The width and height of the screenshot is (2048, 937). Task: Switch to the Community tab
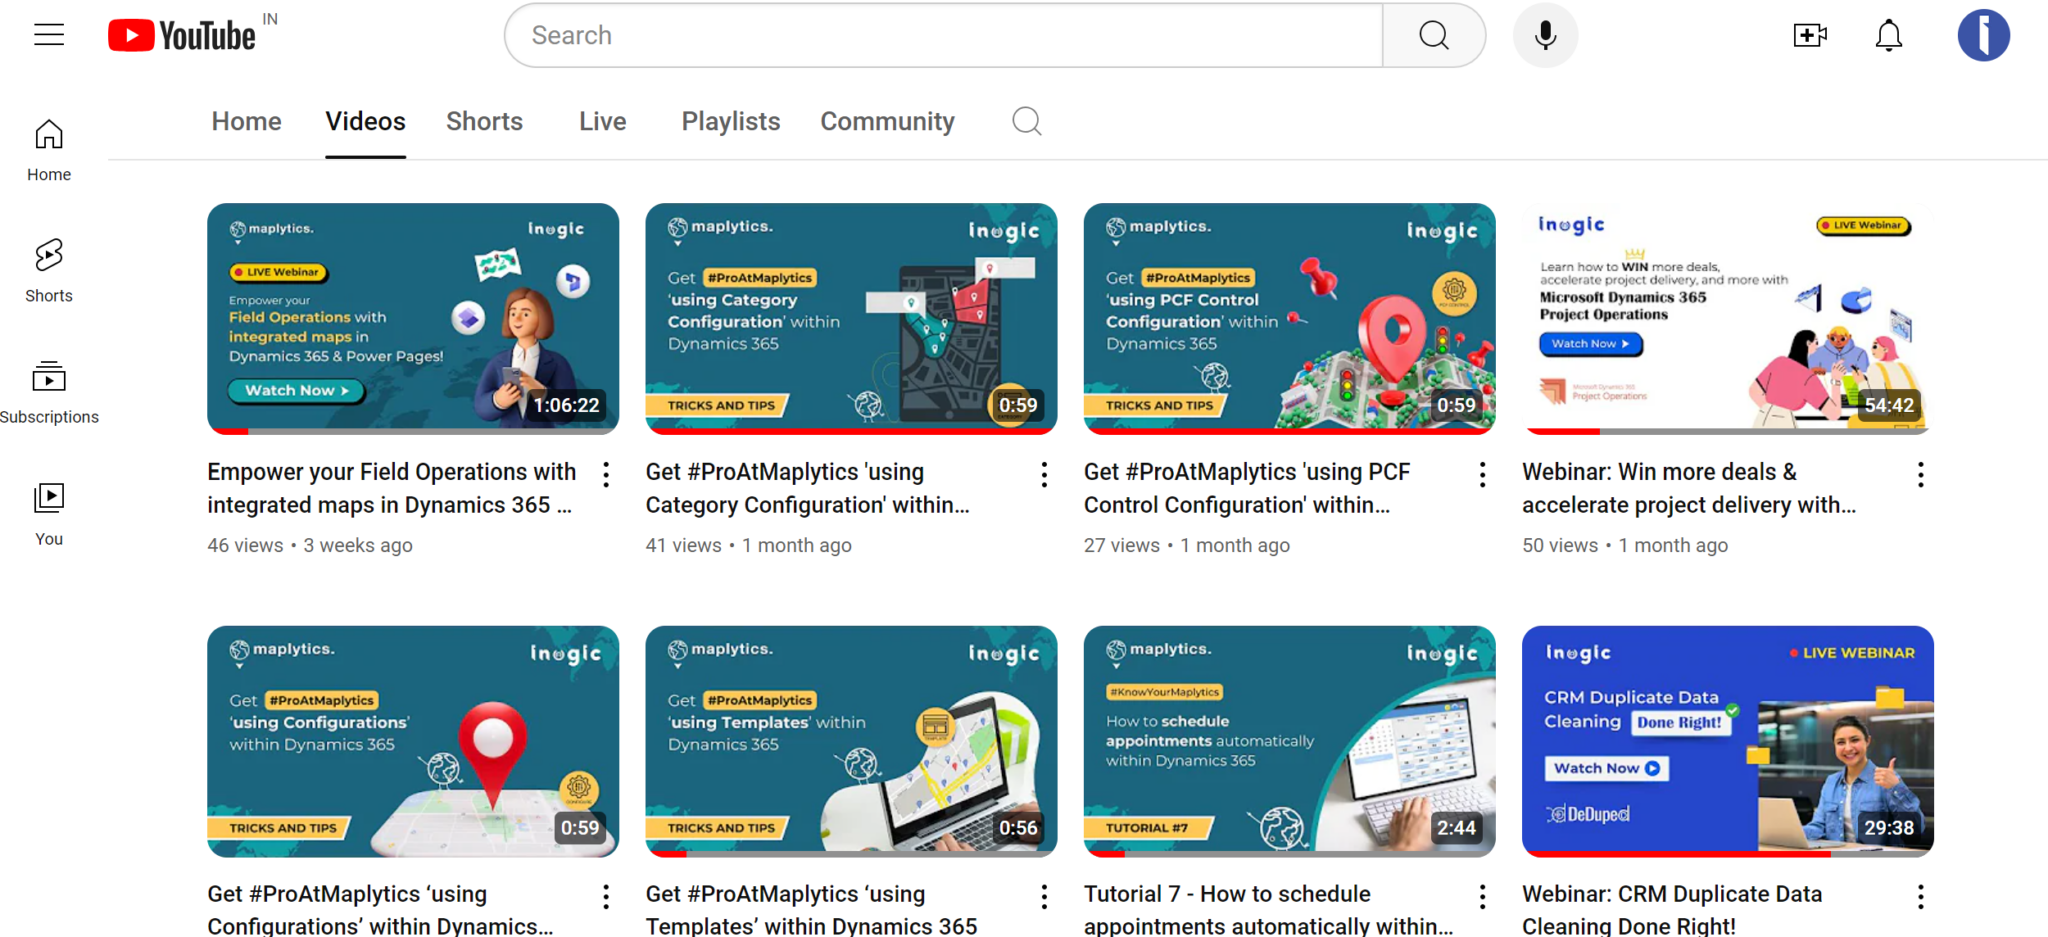887,121
